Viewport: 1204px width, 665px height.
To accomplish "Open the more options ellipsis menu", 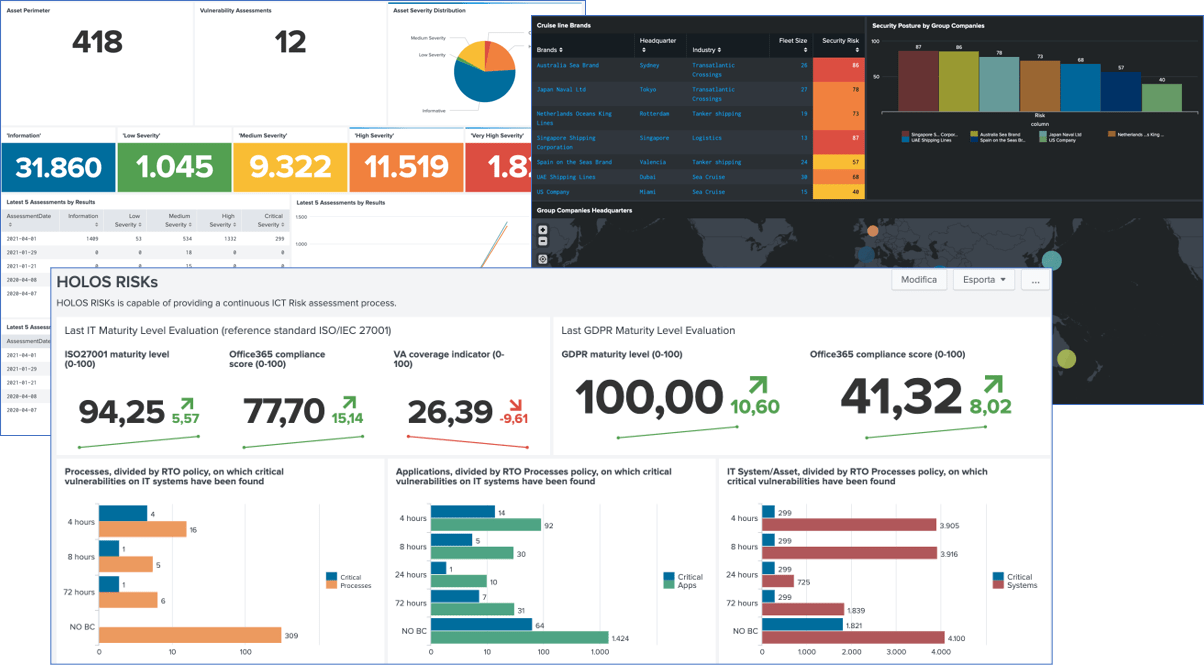I will click(x=1035, y=280).
